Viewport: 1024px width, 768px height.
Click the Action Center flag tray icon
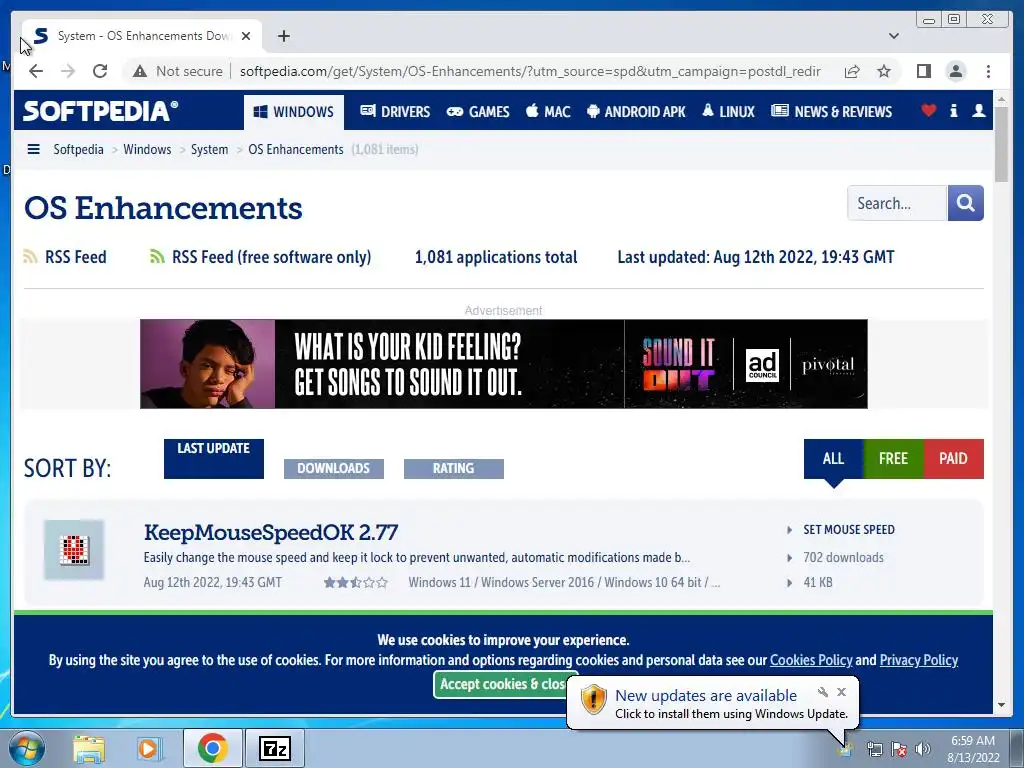click(899, 749)
